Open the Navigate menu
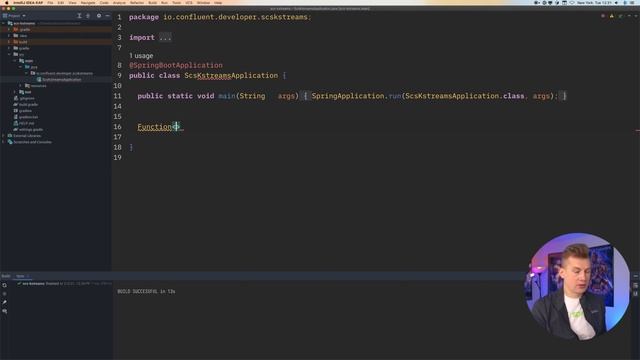 tap(88, 2)
